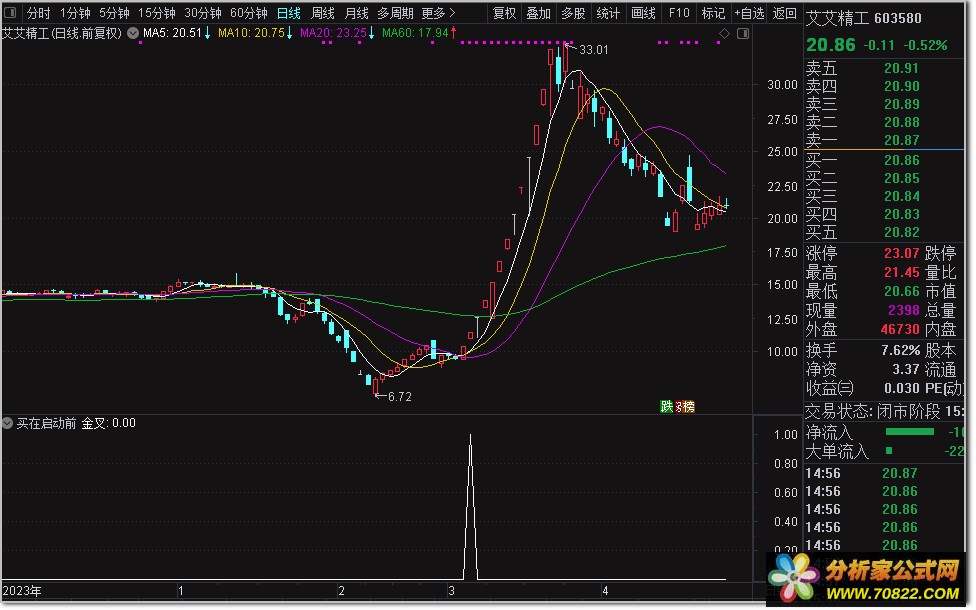Click the 买五 bid price 20.82
The height and width of the screenshot is (610, 976).
point(901,233)
